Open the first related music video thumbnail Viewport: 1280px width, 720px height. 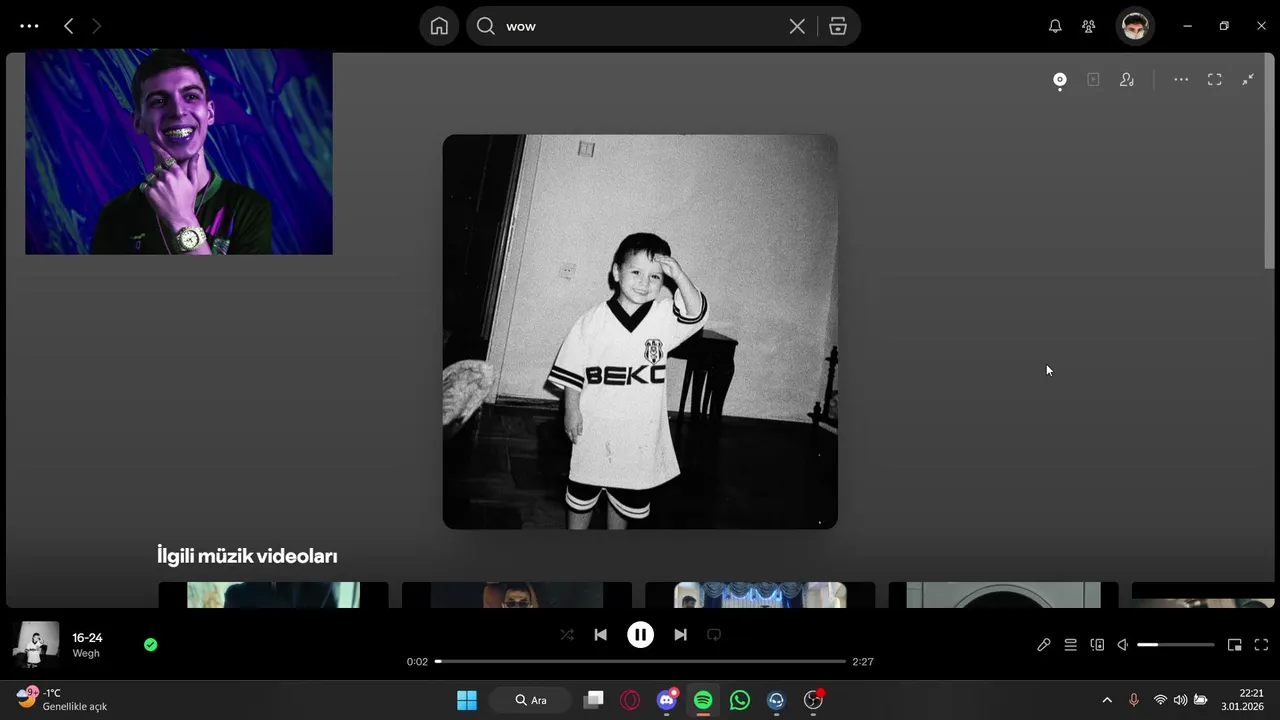point(273,595)
